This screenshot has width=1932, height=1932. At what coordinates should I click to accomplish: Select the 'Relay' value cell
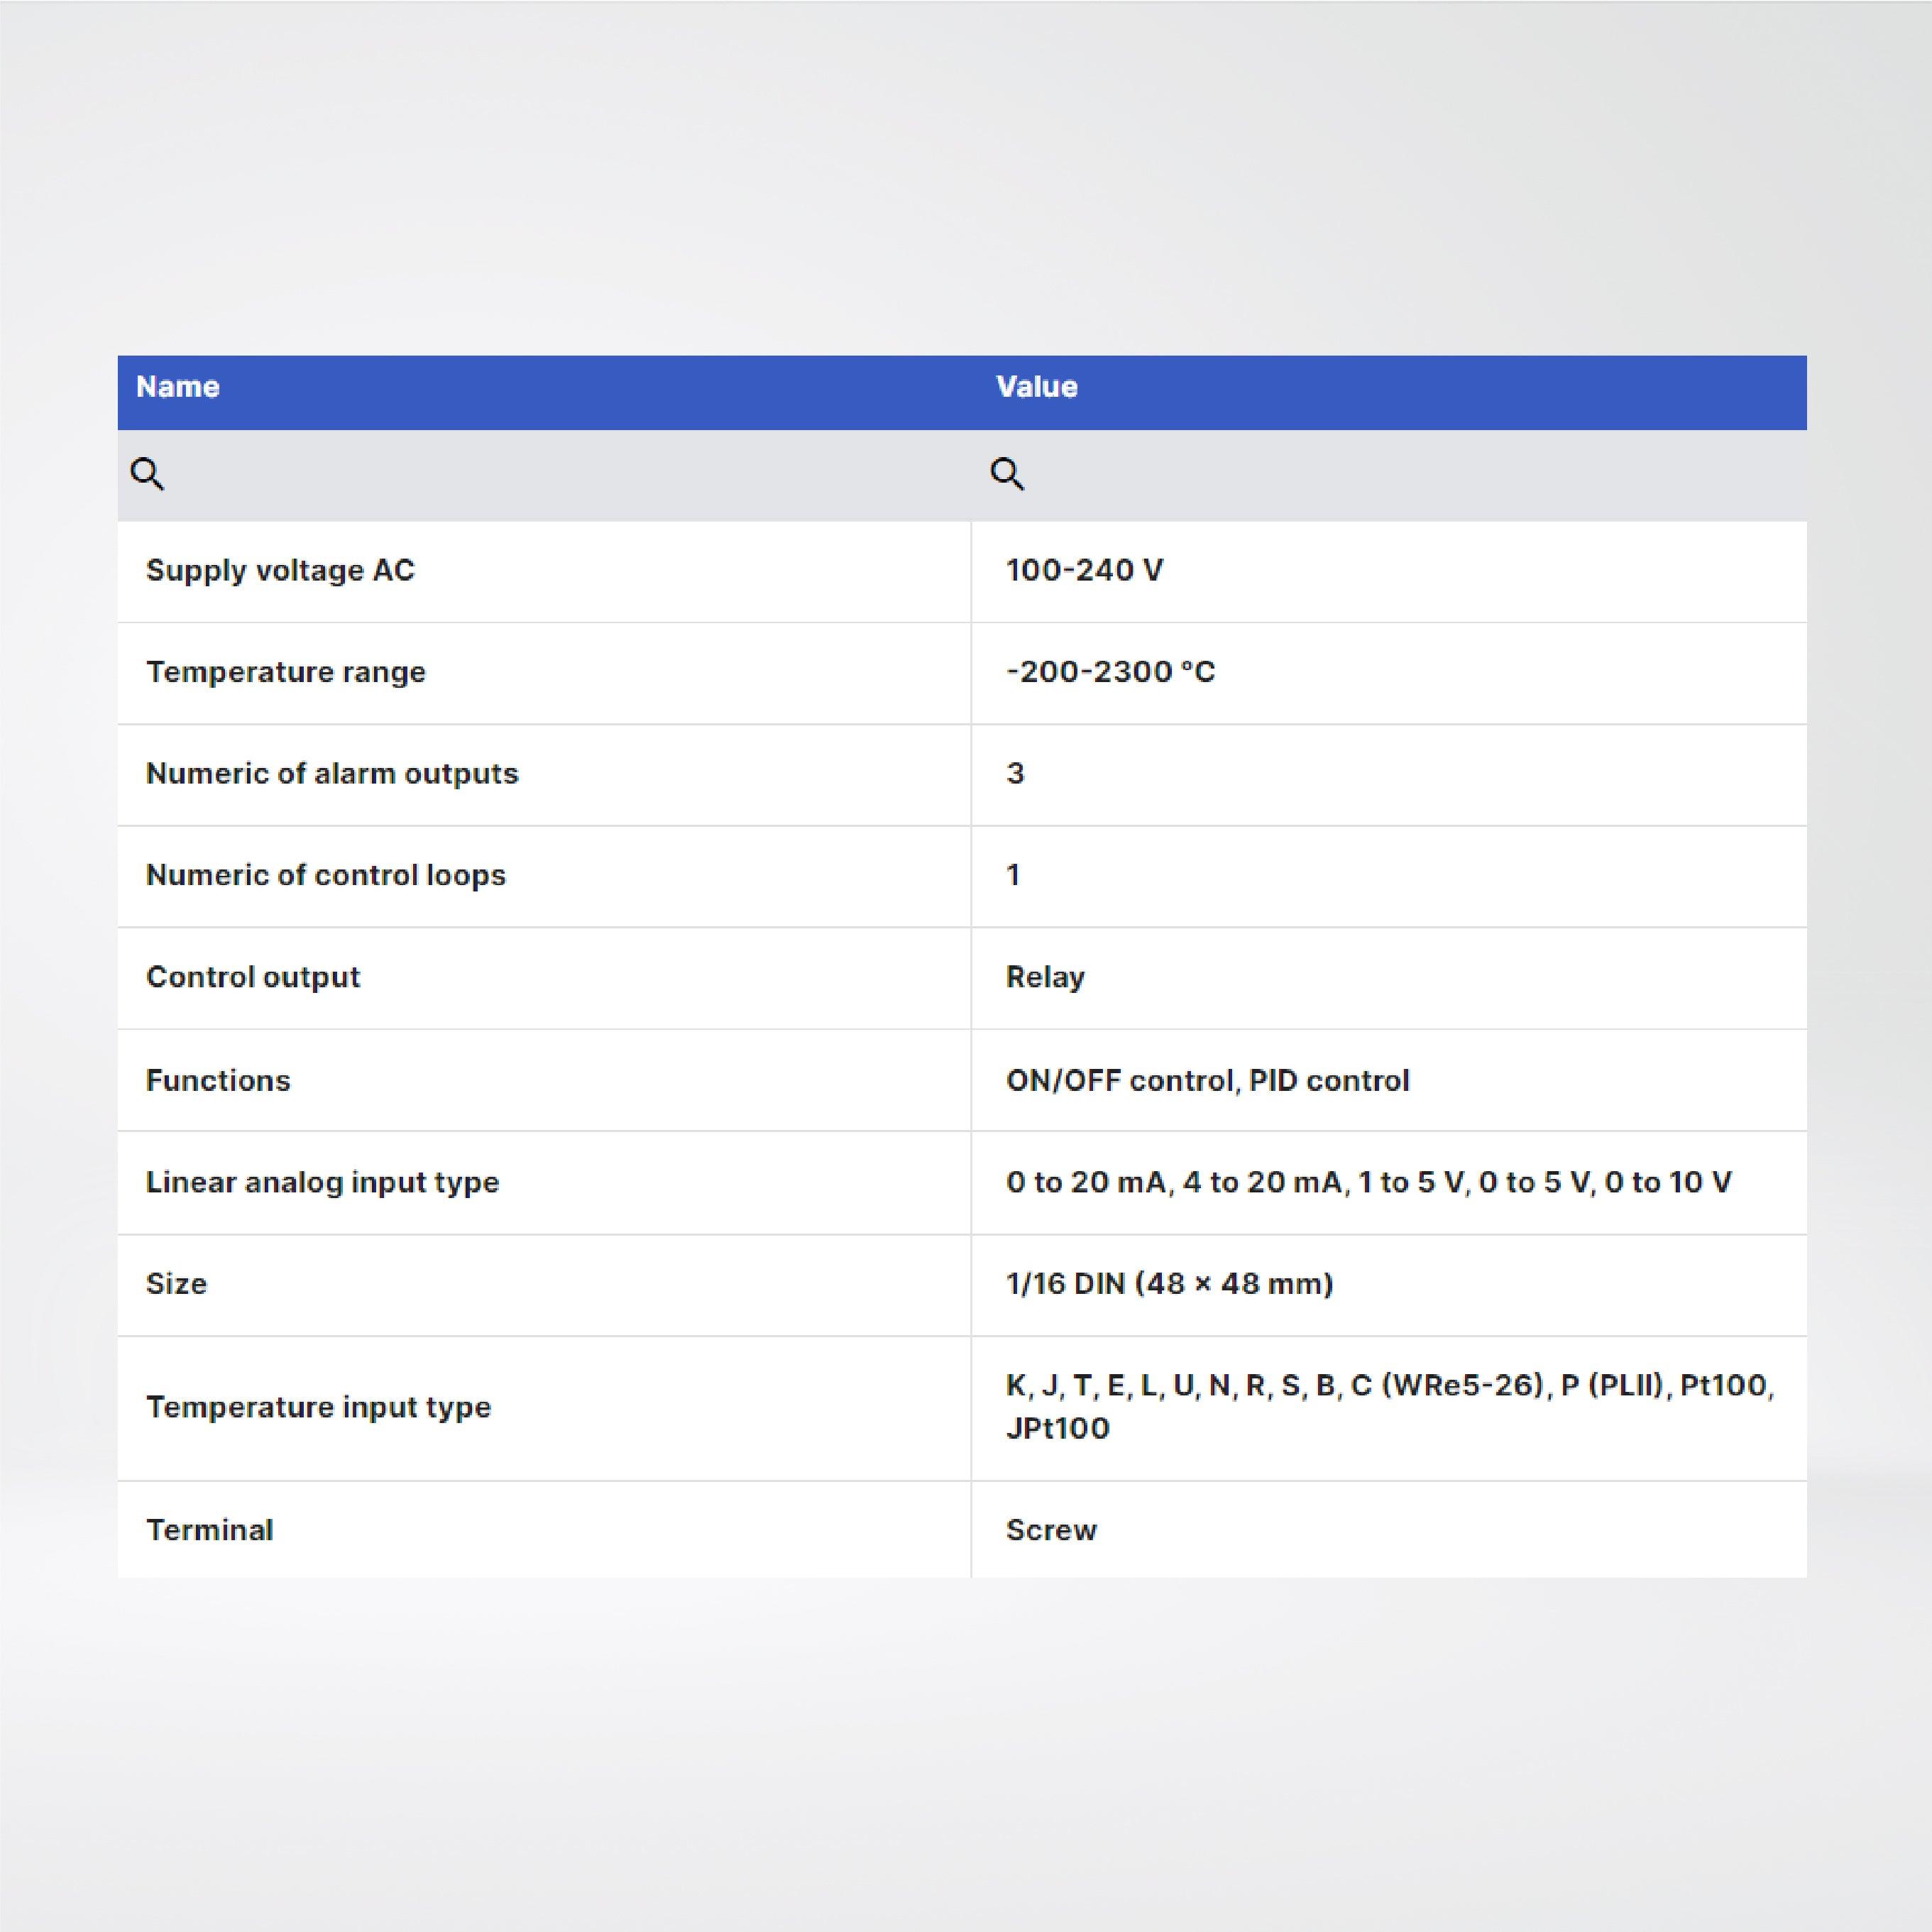1389,978
